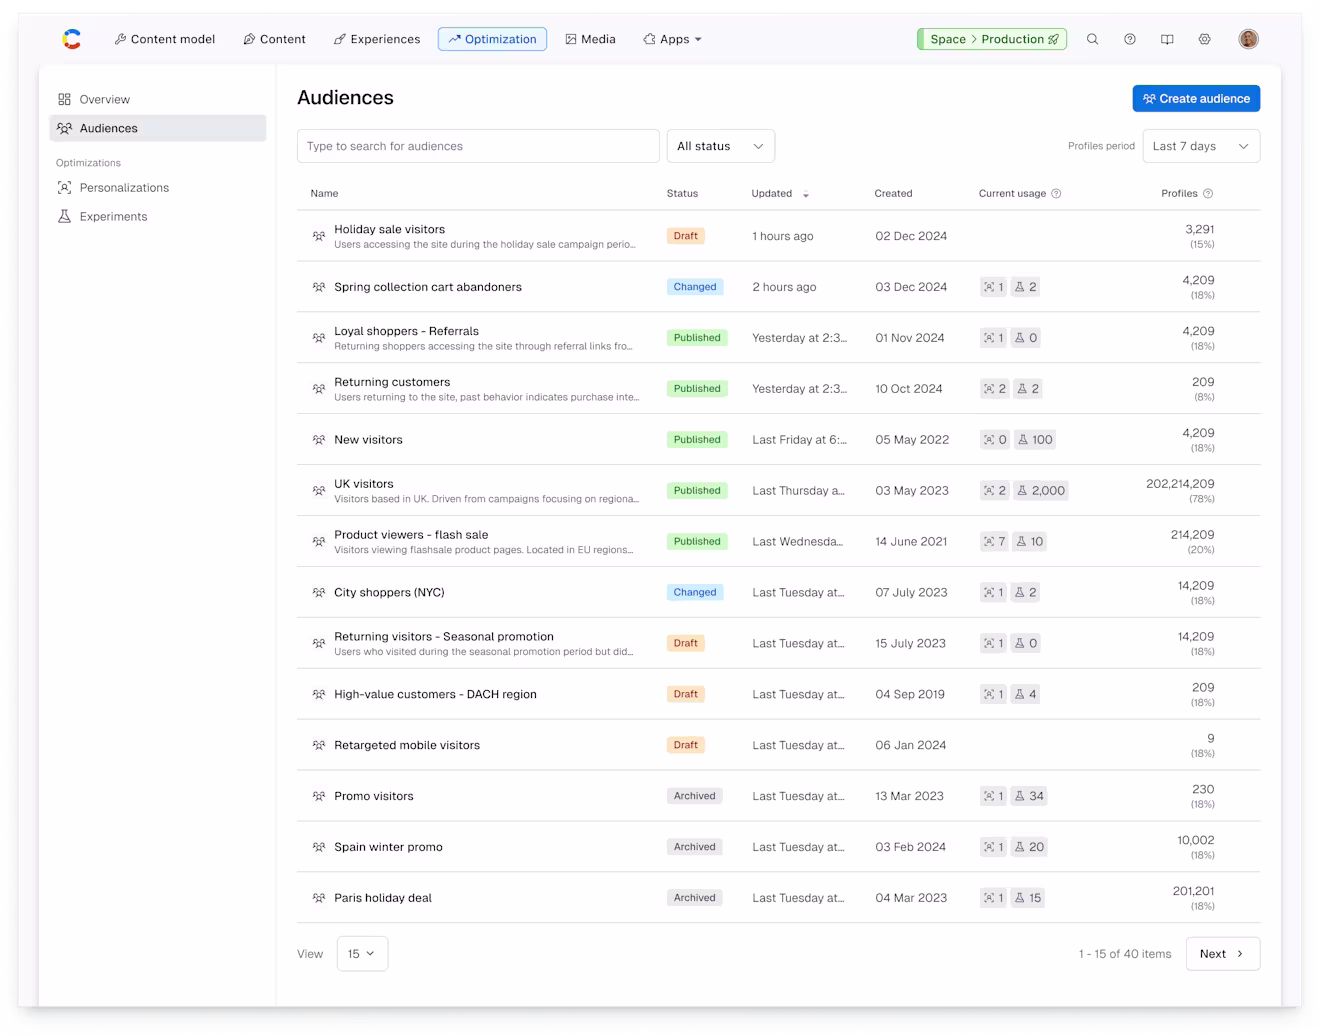
Task: Open the settings gear icon
Action: (x=1205, y=39)
